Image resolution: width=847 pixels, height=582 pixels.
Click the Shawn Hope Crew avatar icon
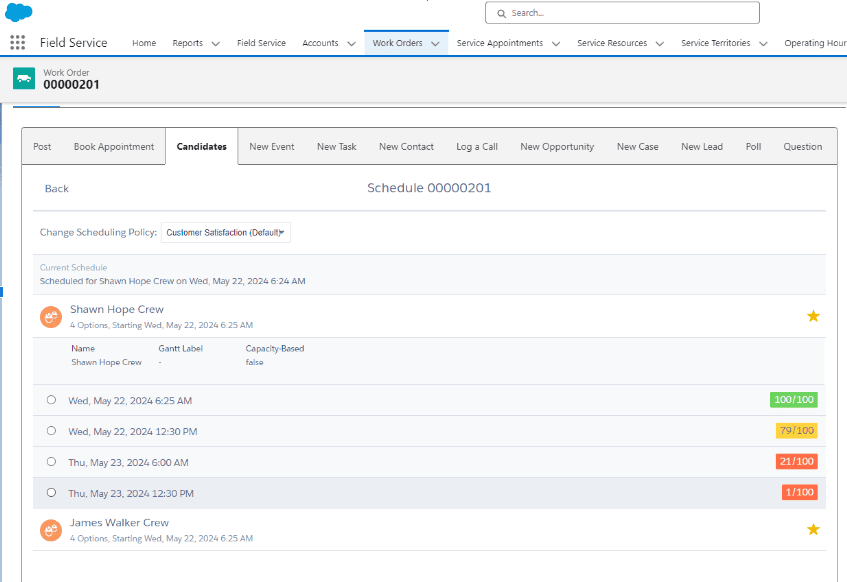pyautogui.click(x=51, y=316)
